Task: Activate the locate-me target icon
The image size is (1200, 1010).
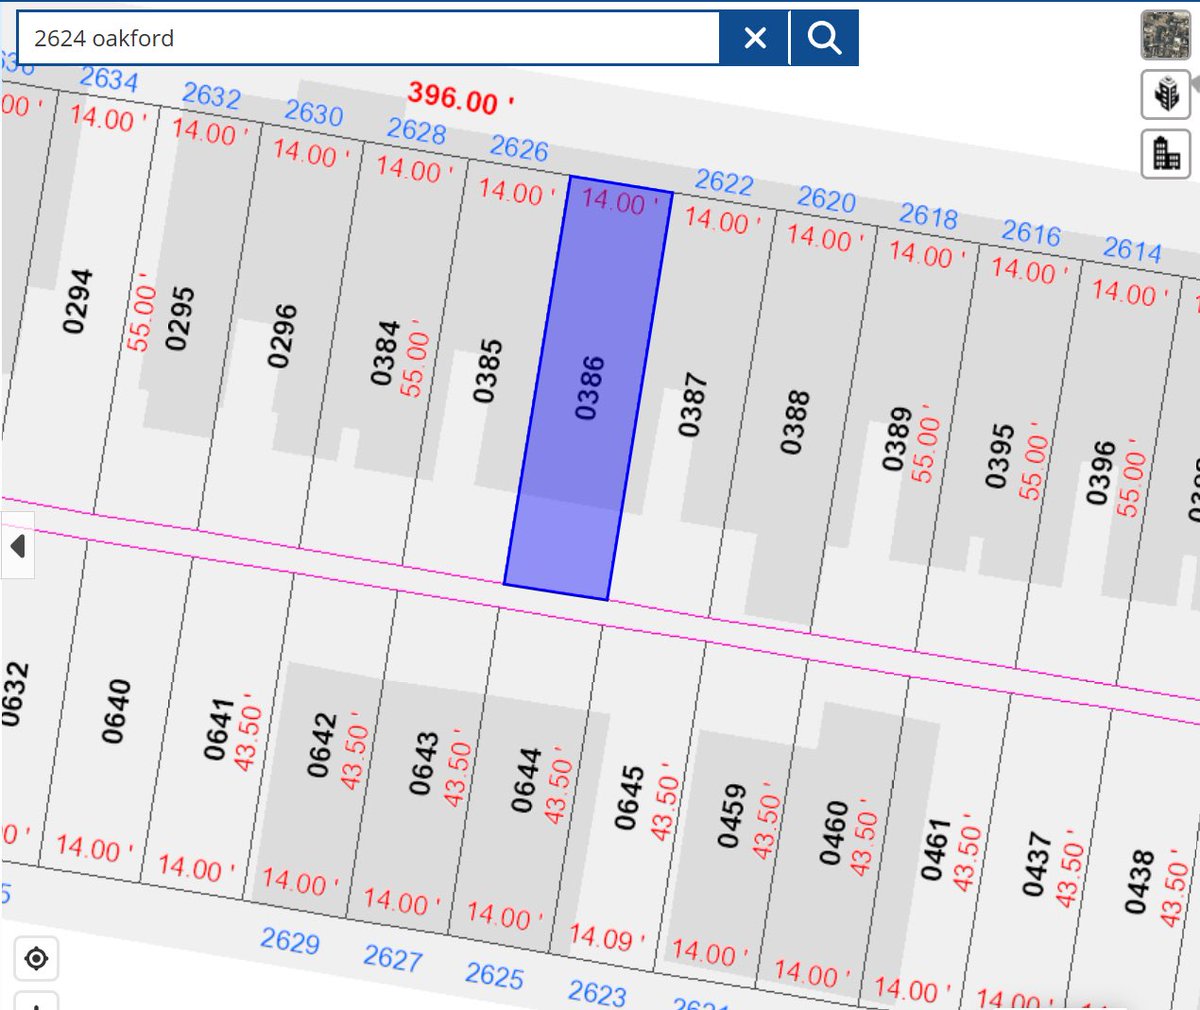Action: 36,959
